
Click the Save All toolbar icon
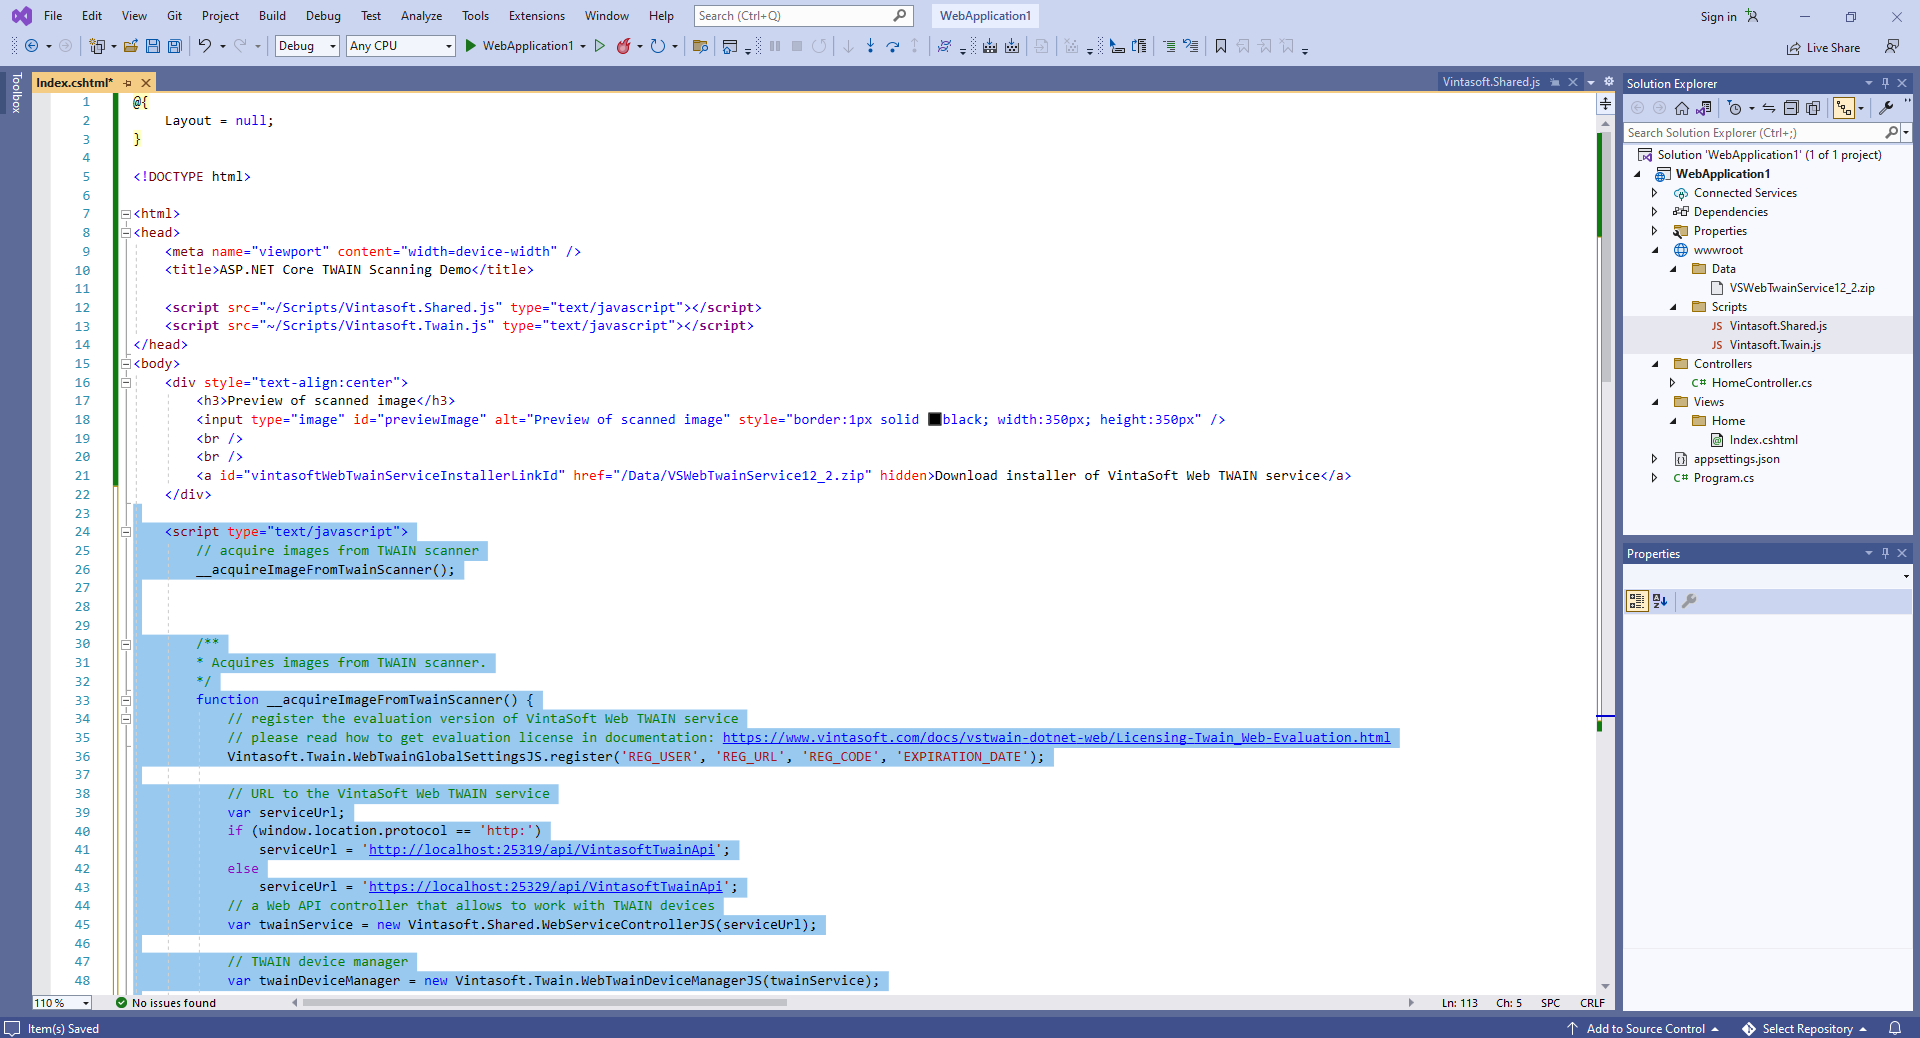(175, 46)
